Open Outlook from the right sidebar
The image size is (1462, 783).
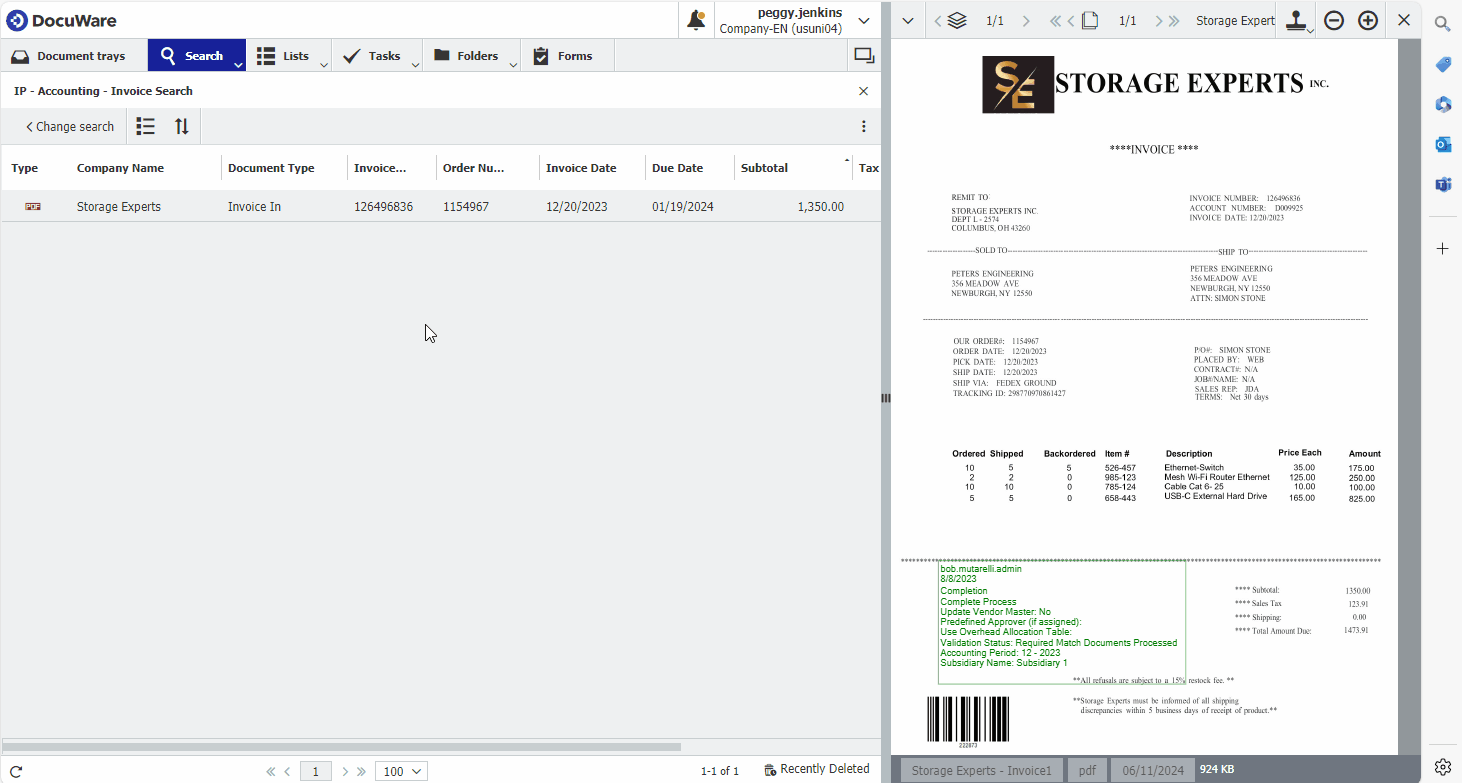(x=1443, y=144)
